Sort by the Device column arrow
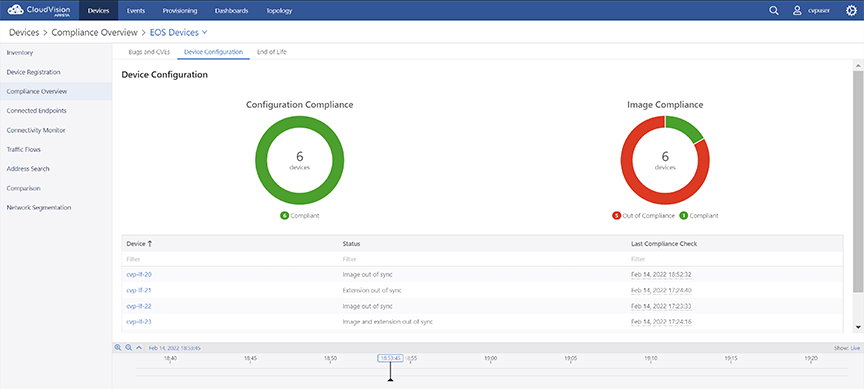 150,244
